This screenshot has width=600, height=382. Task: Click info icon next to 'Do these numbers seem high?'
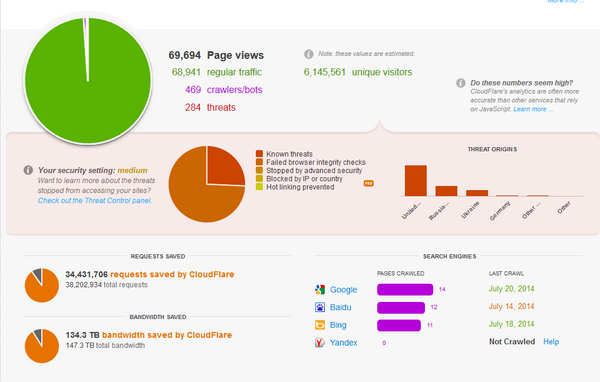click(x=461, y=83)
